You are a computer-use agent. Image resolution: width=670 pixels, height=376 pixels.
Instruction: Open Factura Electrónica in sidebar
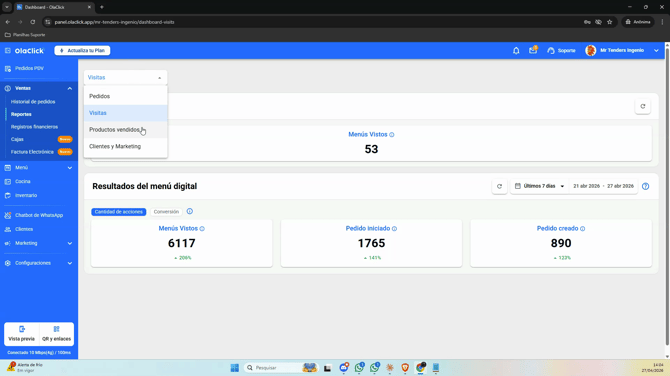click(x=32, y=152)
